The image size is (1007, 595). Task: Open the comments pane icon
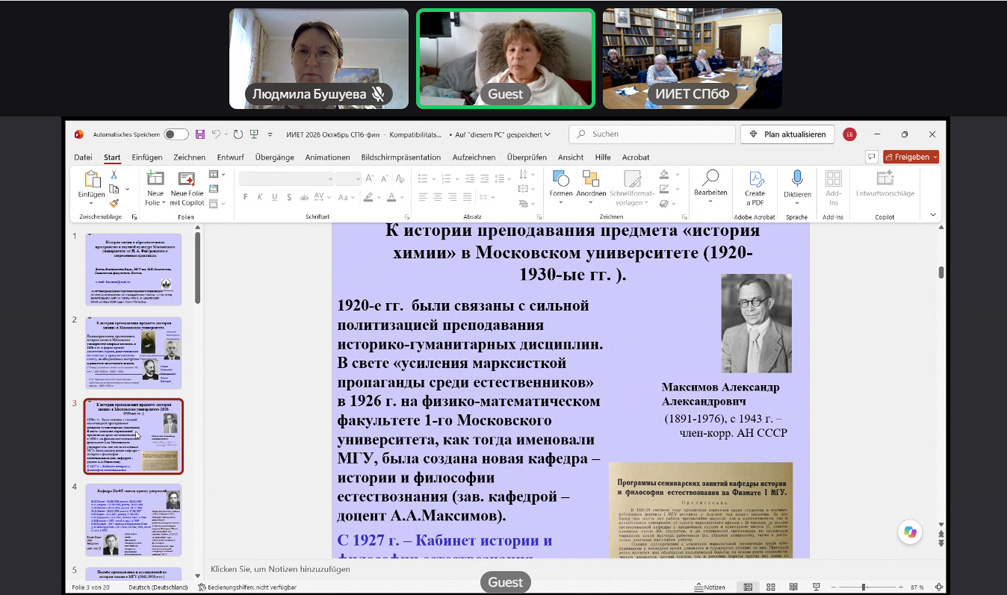tap(871, 157)
